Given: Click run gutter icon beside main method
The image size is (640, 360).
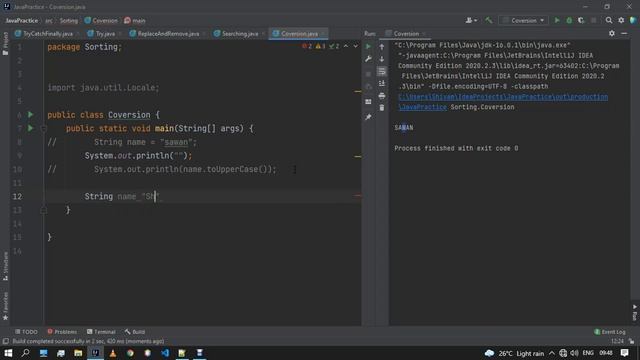Looking at the screenshot, I should 31,128.
